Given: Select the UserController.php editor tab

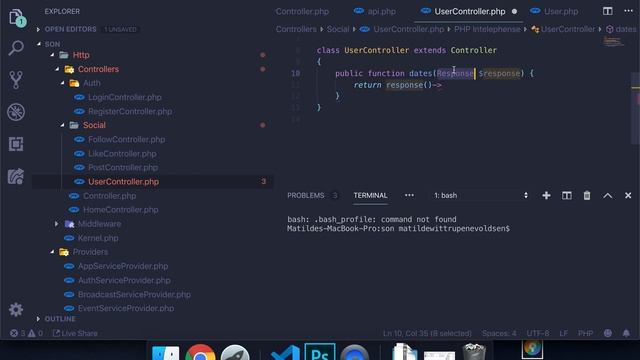Looking at the screenshot, I should 469,11.
